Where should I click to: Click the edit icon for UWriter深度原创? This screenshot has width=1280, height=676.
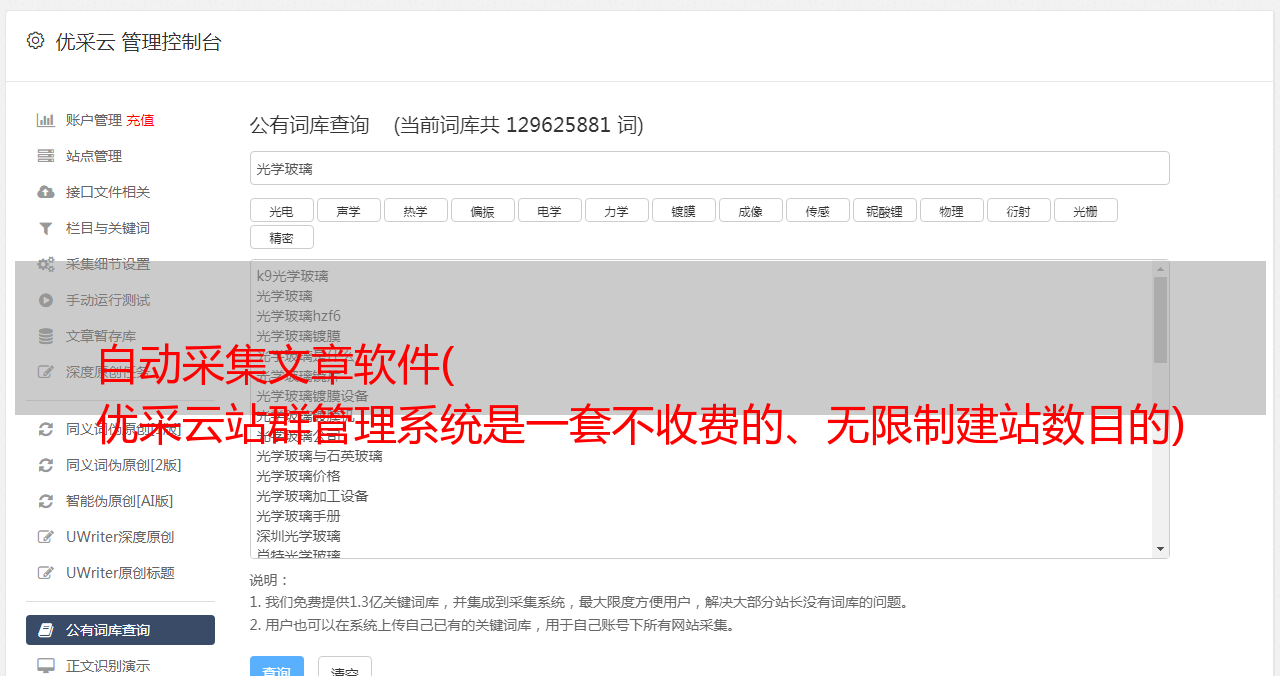45,537
